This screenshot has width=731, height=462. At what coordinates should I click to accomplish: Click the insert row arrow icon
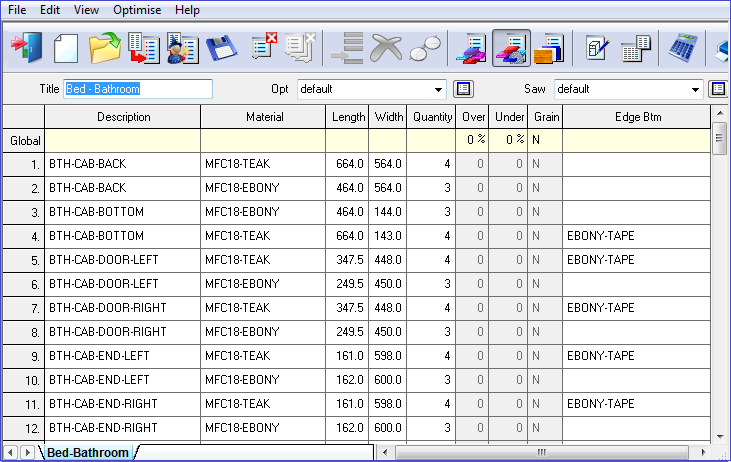click(347, 48)
